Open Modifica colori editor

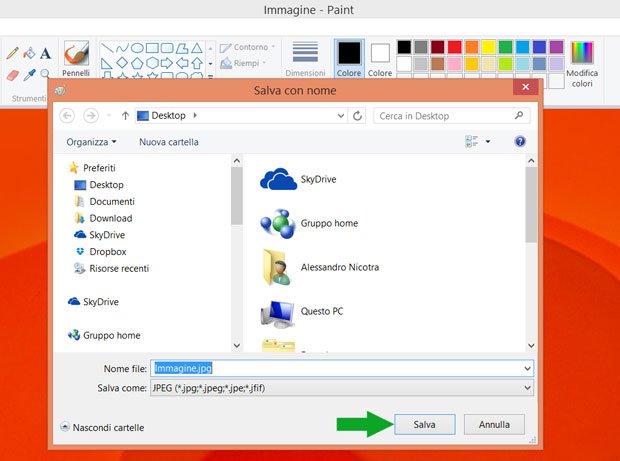tap(582, 64)
